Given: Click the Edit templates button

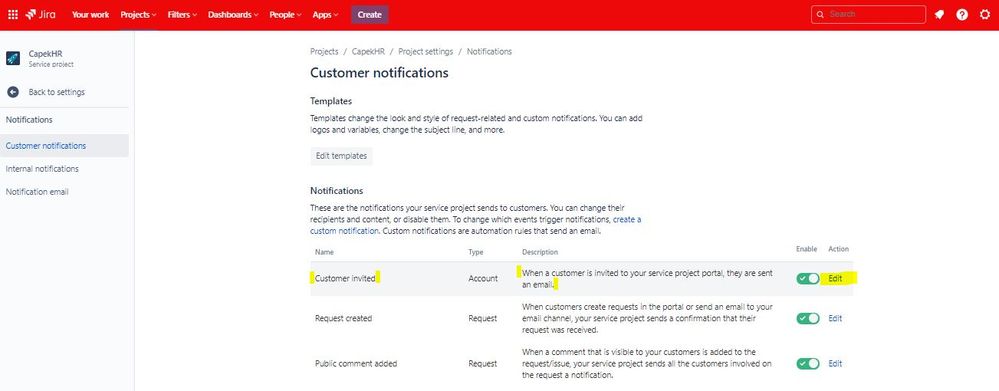Looking at the screenshot, I should point(341,155).
